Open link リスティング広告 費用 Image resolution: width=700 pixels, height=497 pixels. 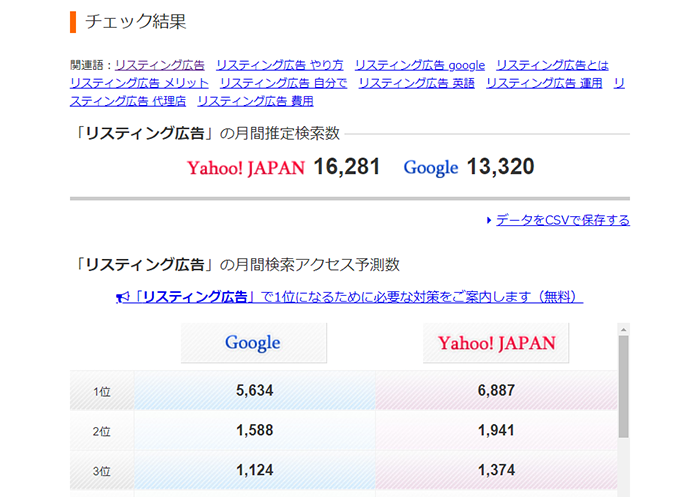coord(255,101)
